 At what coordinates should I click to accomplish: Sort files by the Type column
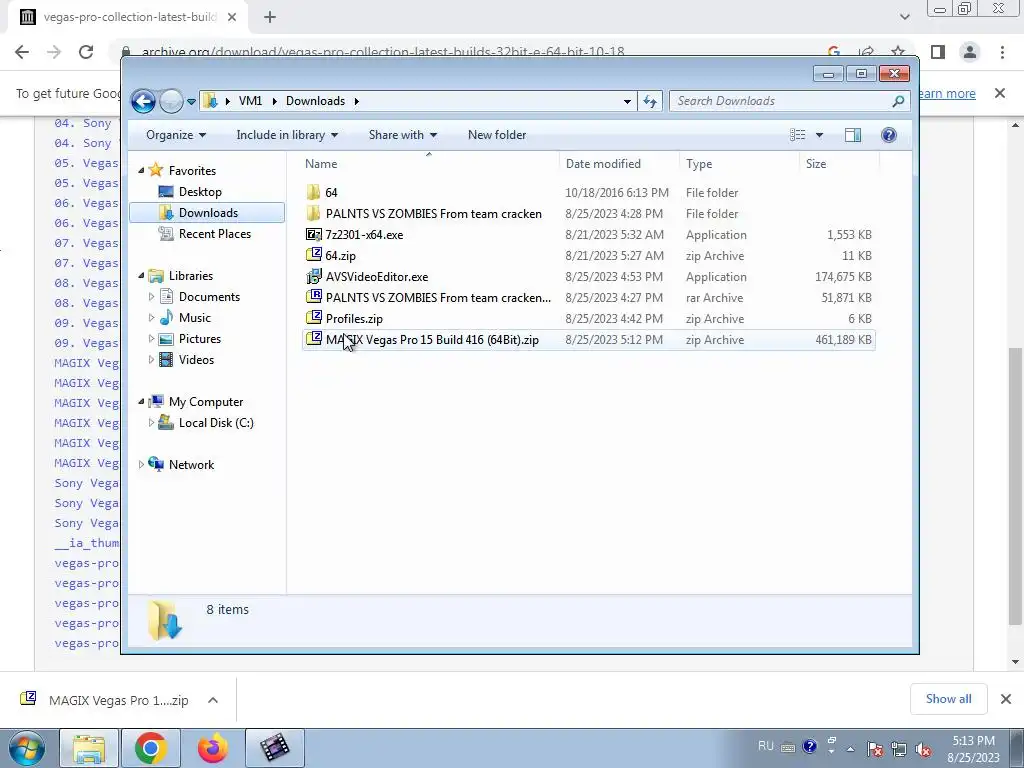739,164
